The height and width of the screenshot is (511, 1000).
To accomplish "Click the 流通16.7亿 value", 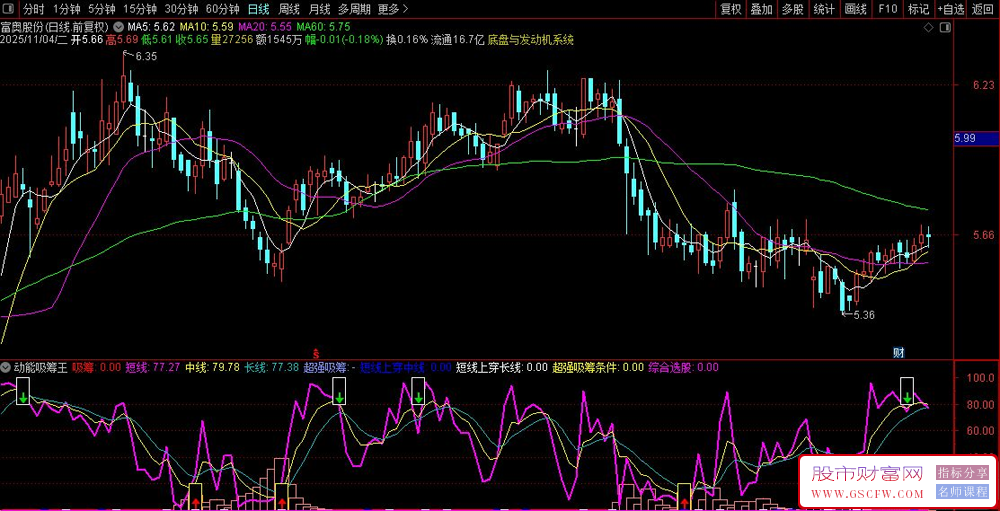I will tap(458, 40).
